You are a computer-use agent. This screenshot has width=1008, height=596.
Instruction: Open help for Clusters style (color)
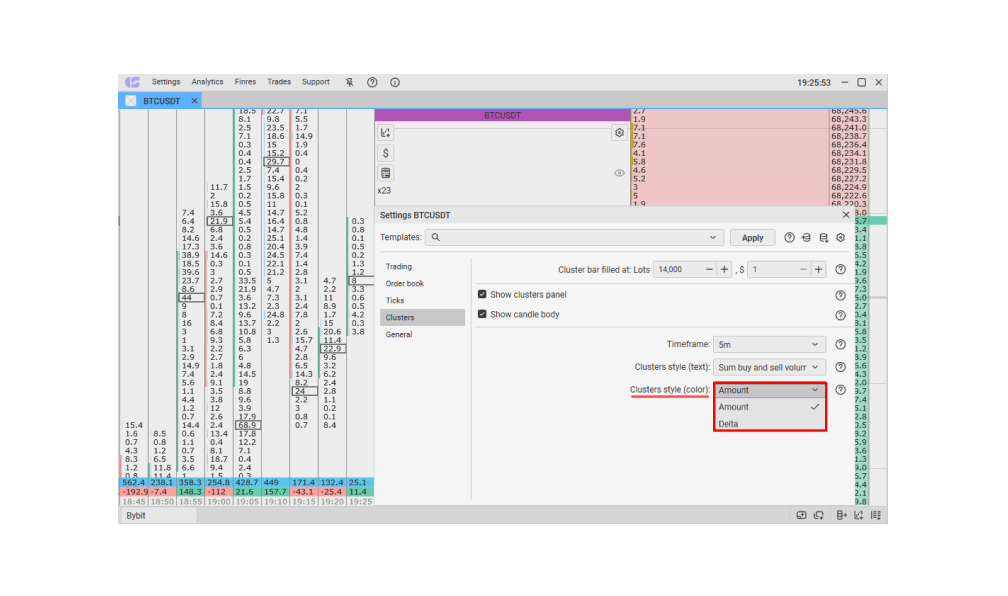(x=840, y=390)
